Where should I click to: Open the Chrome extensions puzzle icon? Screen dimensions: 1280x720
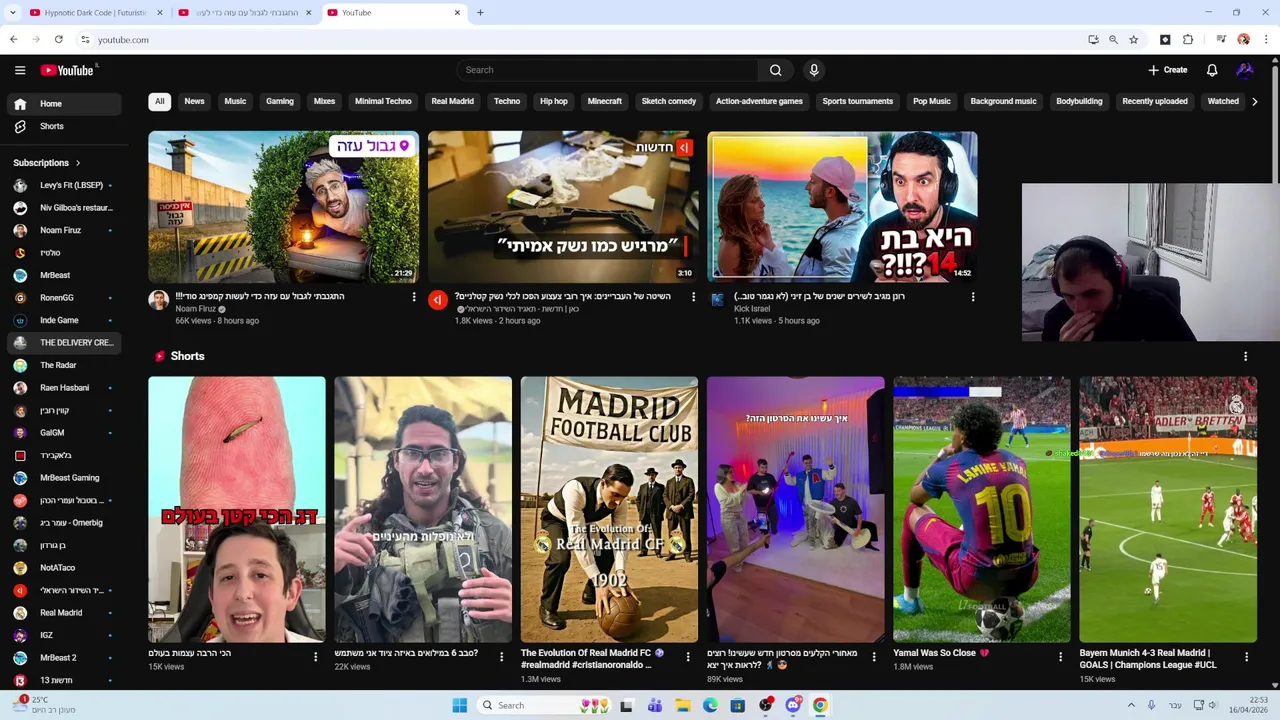(x=1188, y=40)
